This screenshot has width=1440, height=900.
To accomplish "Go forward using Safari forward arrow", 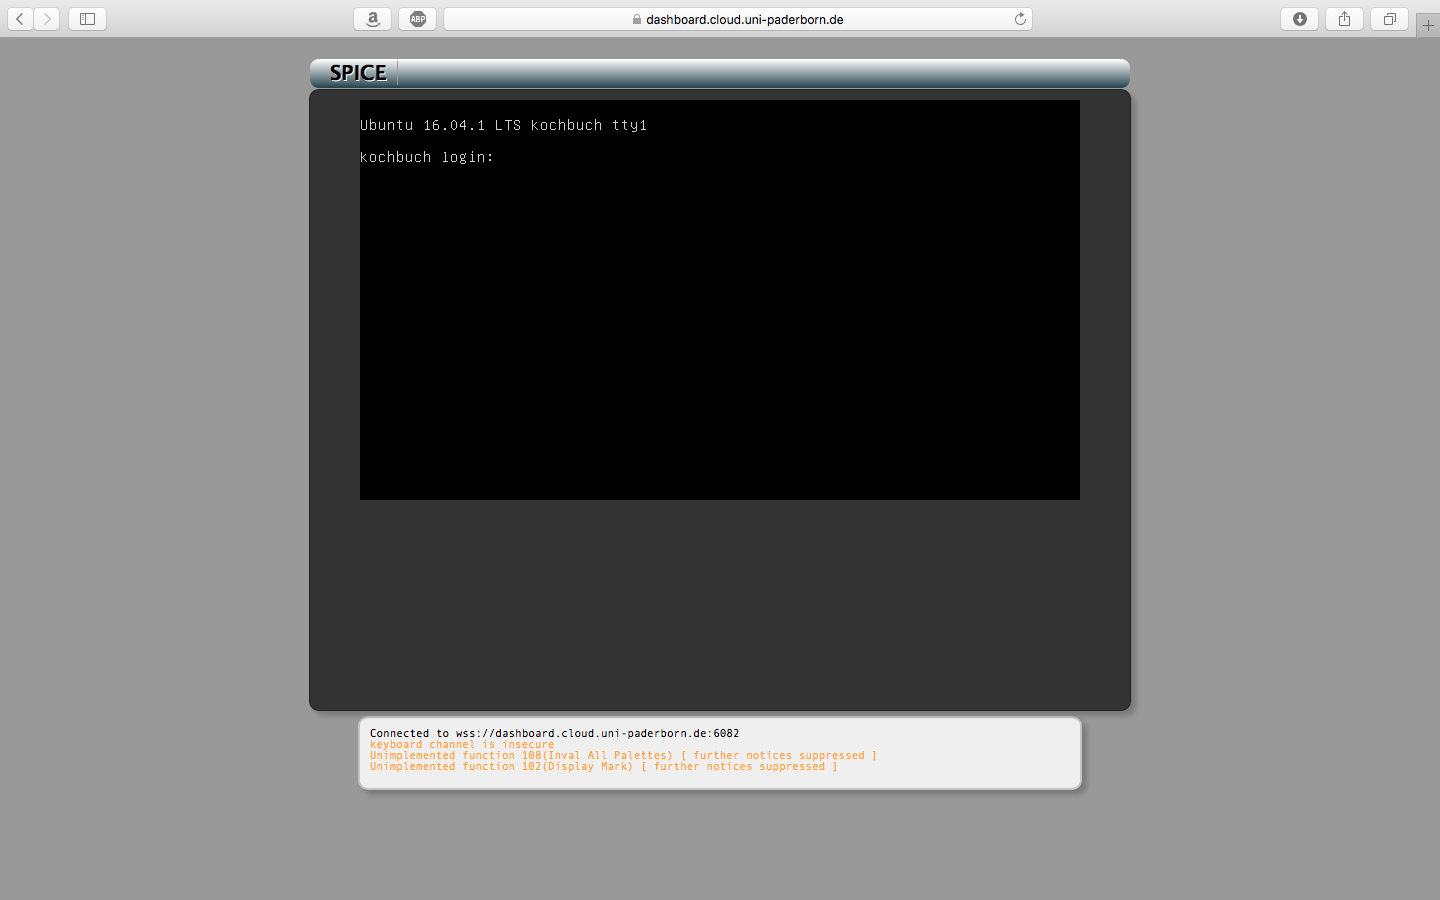I will [x=47, y=19].
